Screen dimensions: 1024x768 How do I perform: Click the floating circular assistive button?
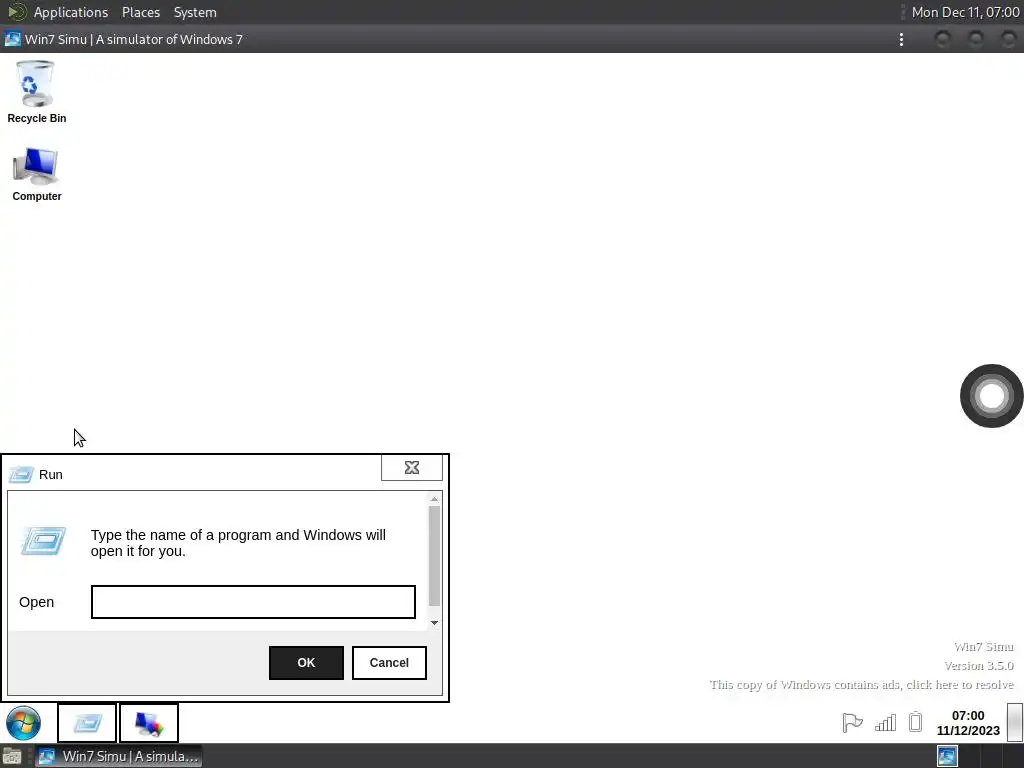[x=991, y=396]
